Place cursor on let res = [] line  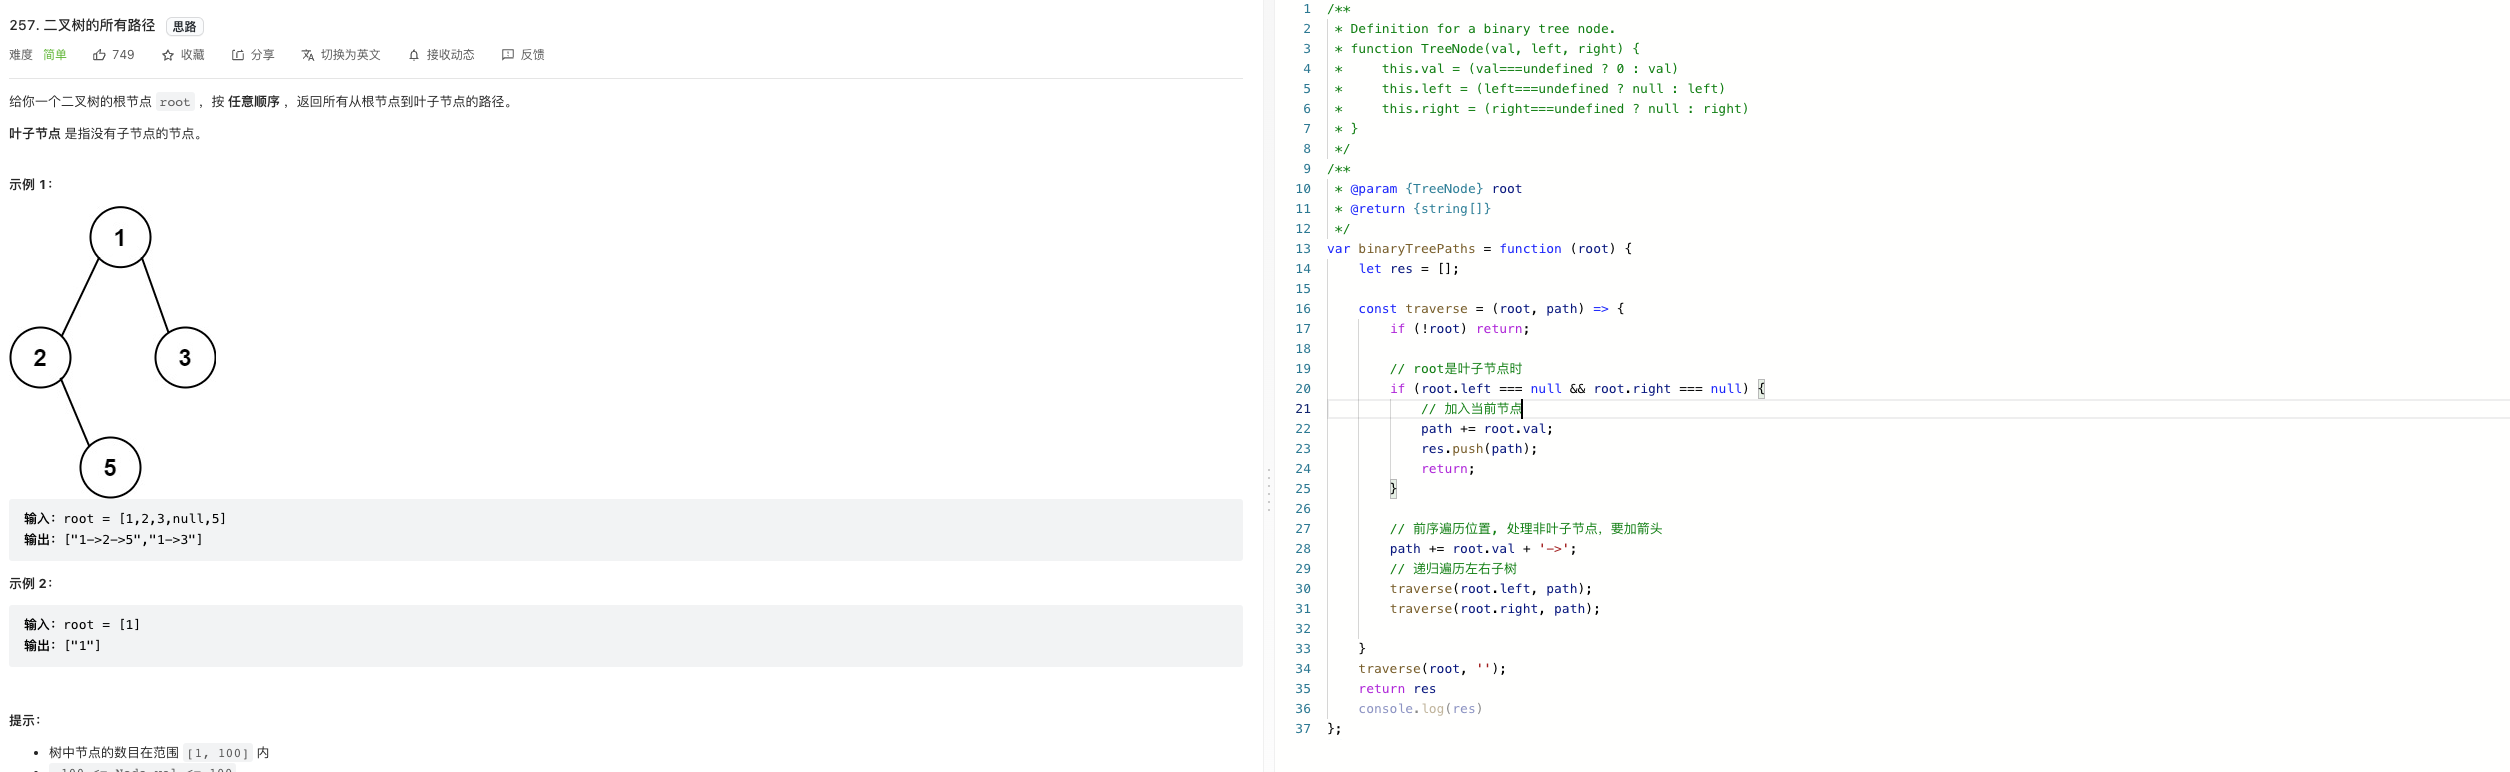[x=1409, y=269]
